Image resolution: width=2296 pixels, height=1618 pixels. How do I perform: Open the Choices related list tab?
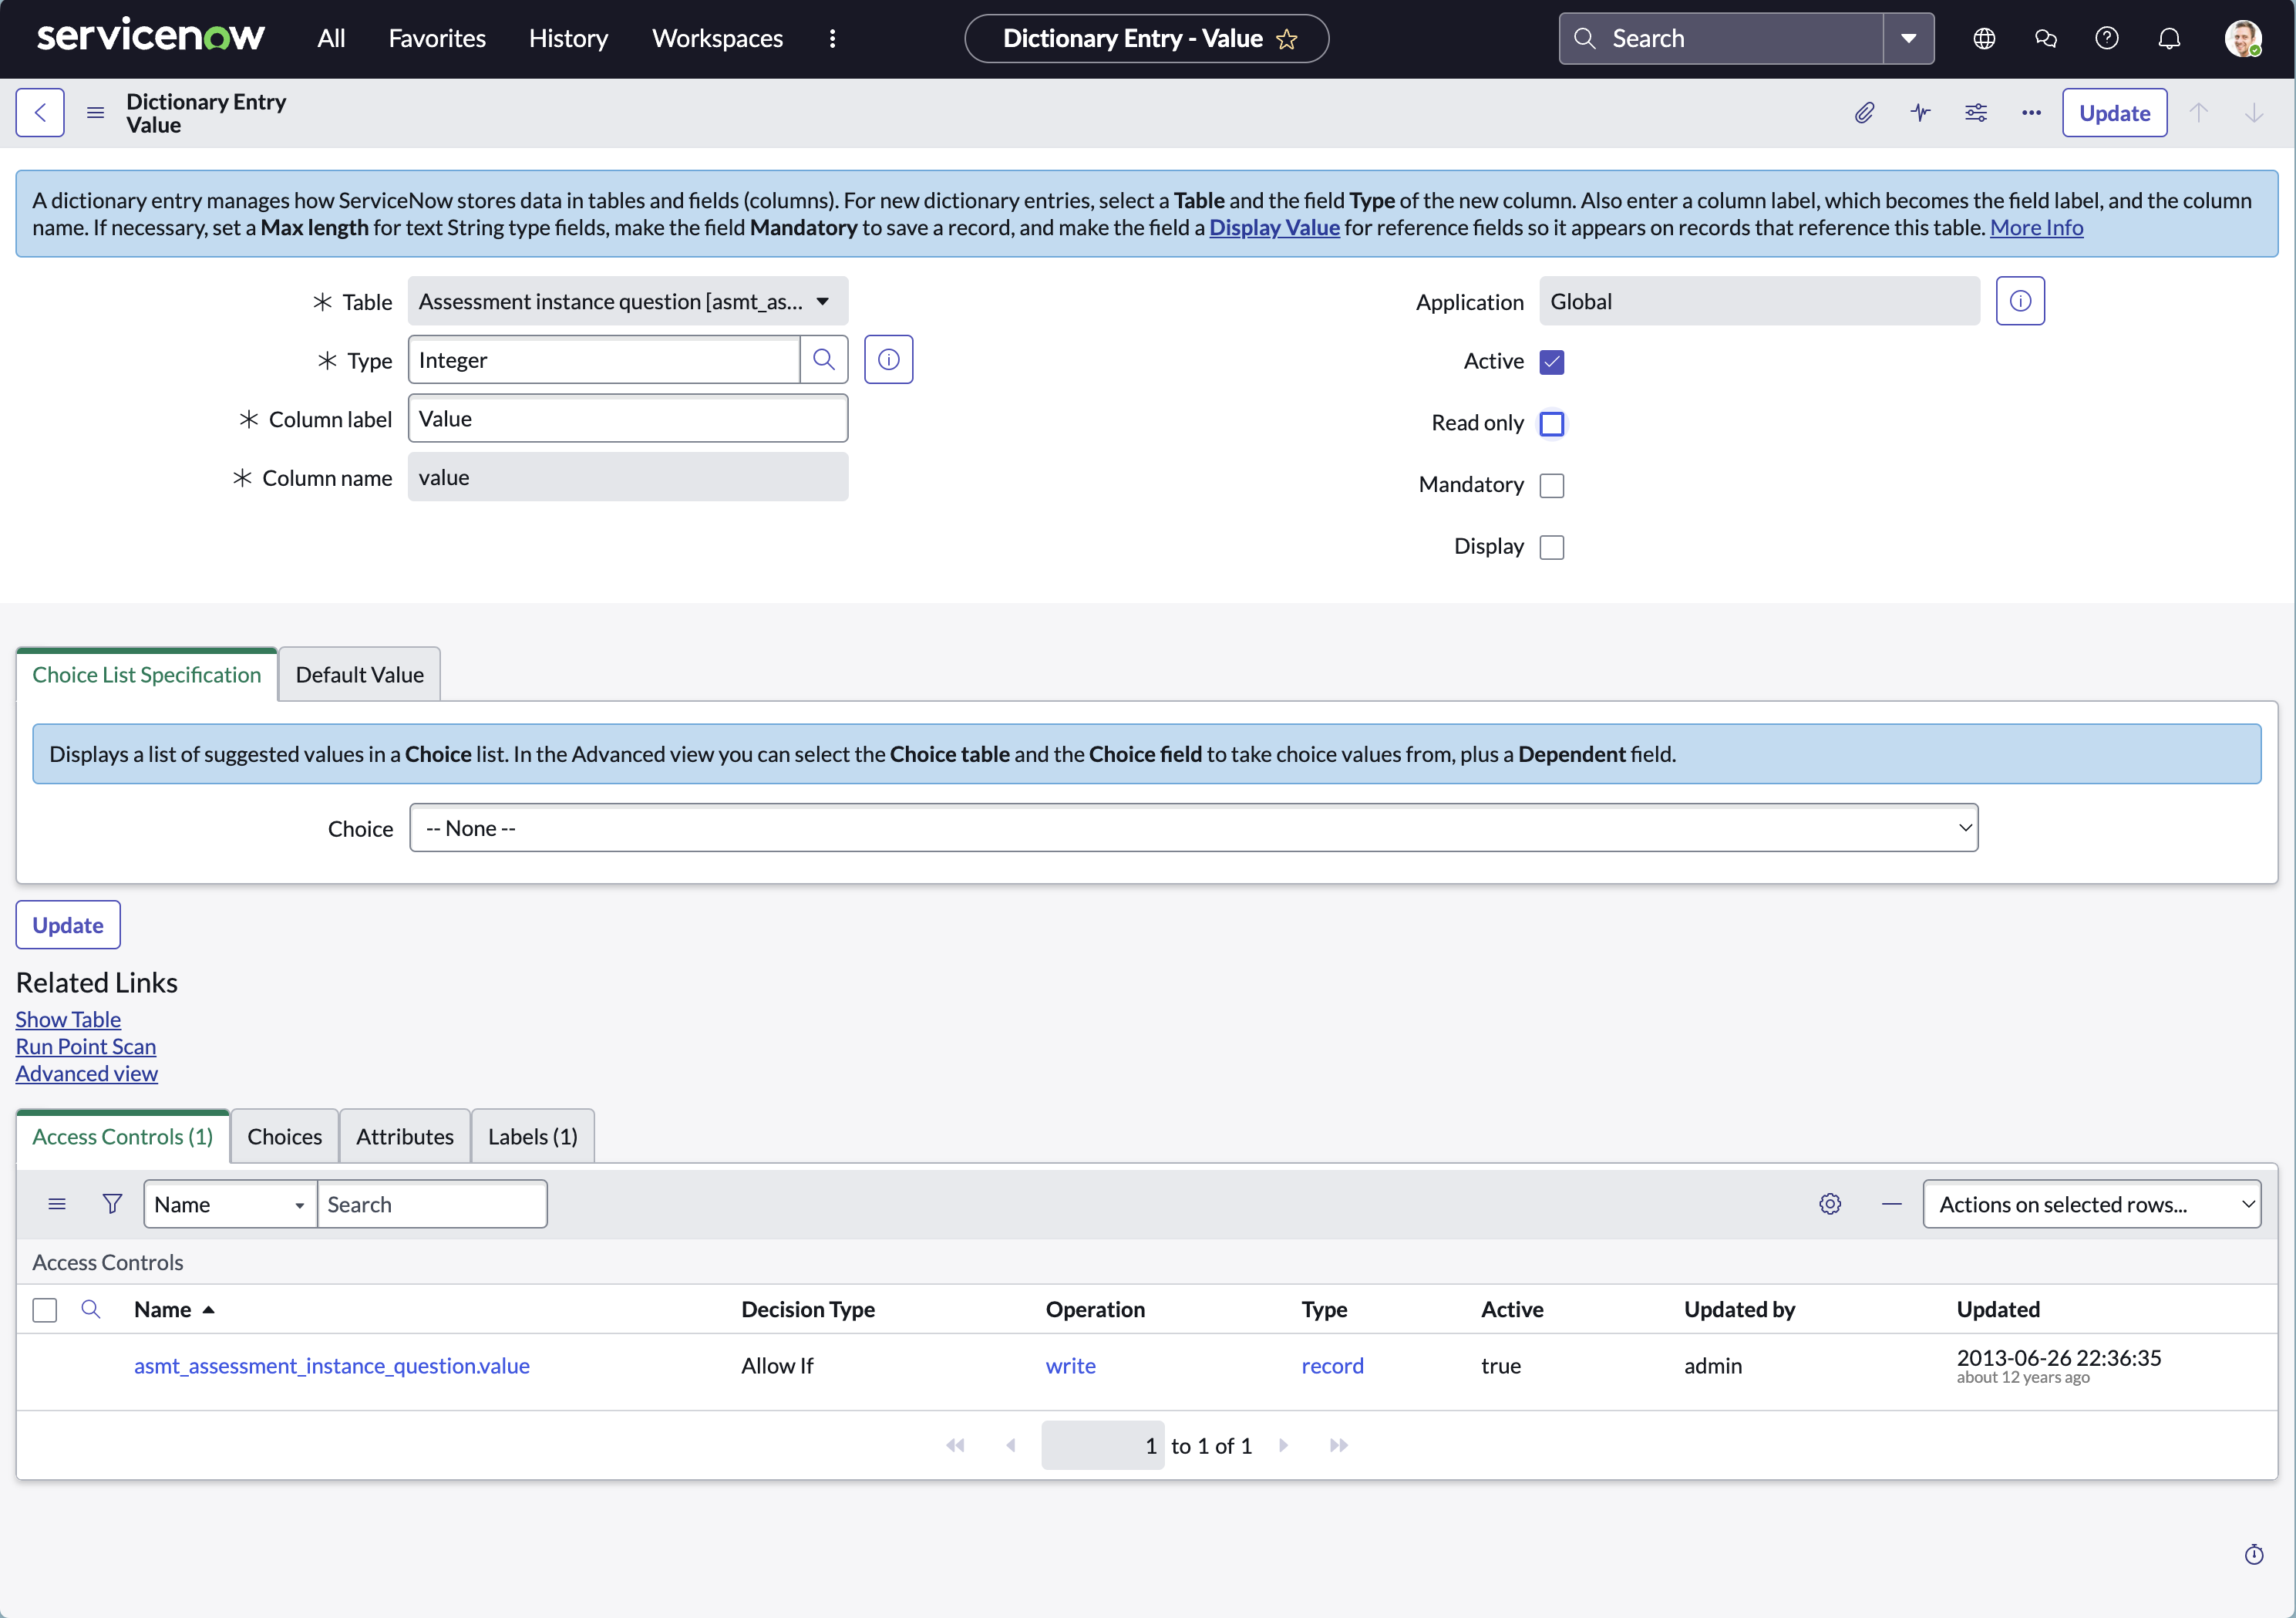284,1137
